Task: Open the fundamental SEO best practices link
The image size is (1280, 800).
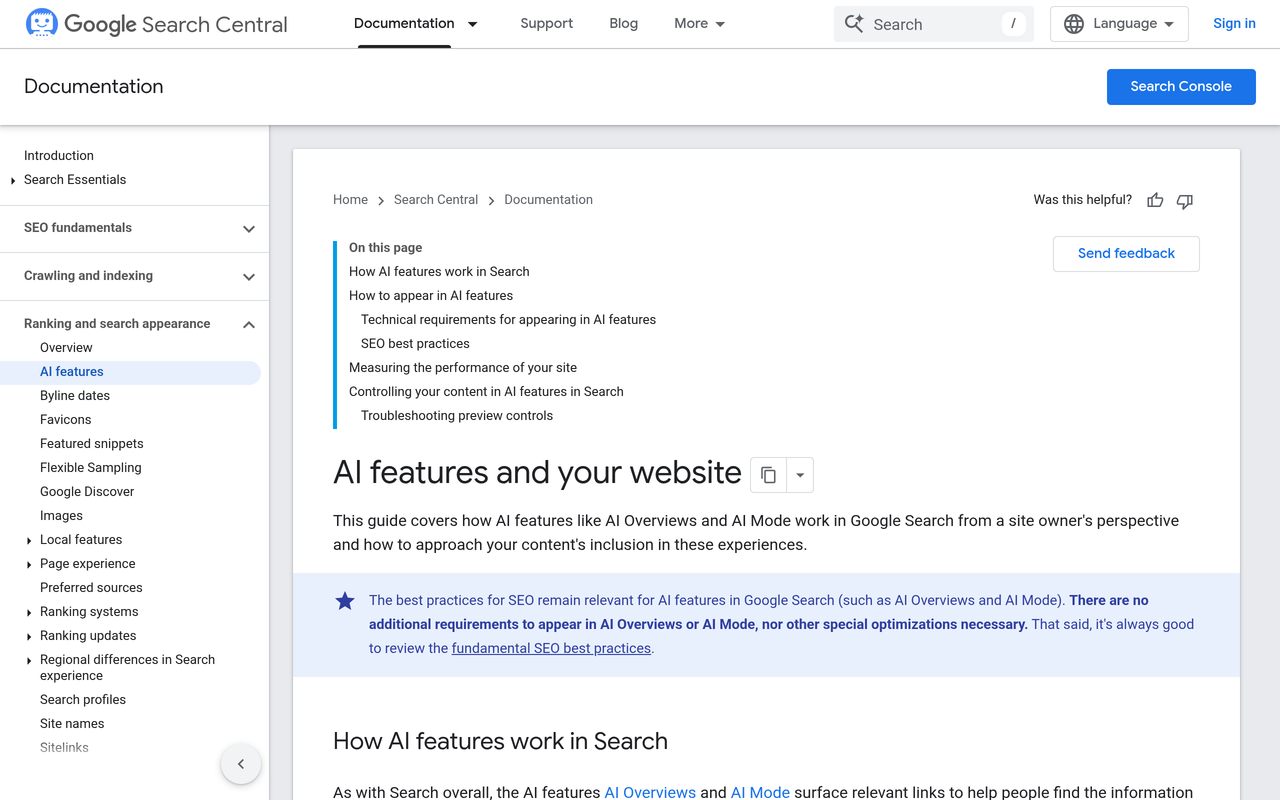Action: [x=551, y=648]
